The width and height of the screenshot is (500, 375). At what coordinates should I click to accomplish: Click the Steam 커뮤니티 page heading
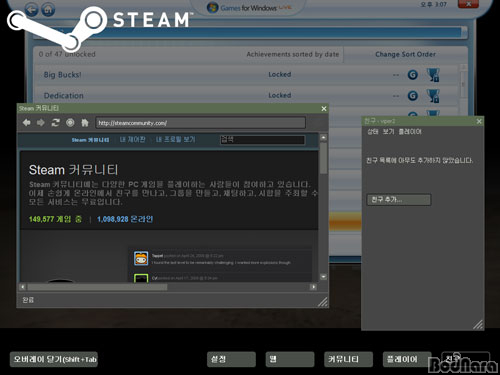point(73,170)
